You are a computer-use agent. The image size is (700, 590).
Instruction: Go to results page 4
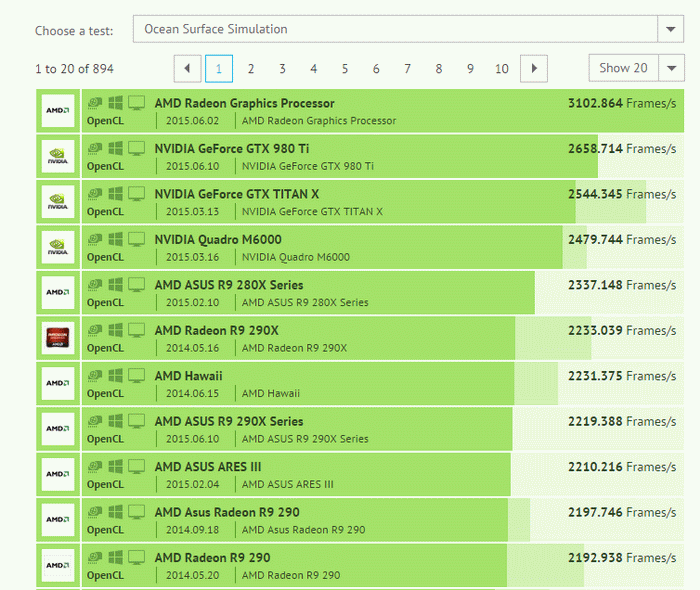(313, 69)
